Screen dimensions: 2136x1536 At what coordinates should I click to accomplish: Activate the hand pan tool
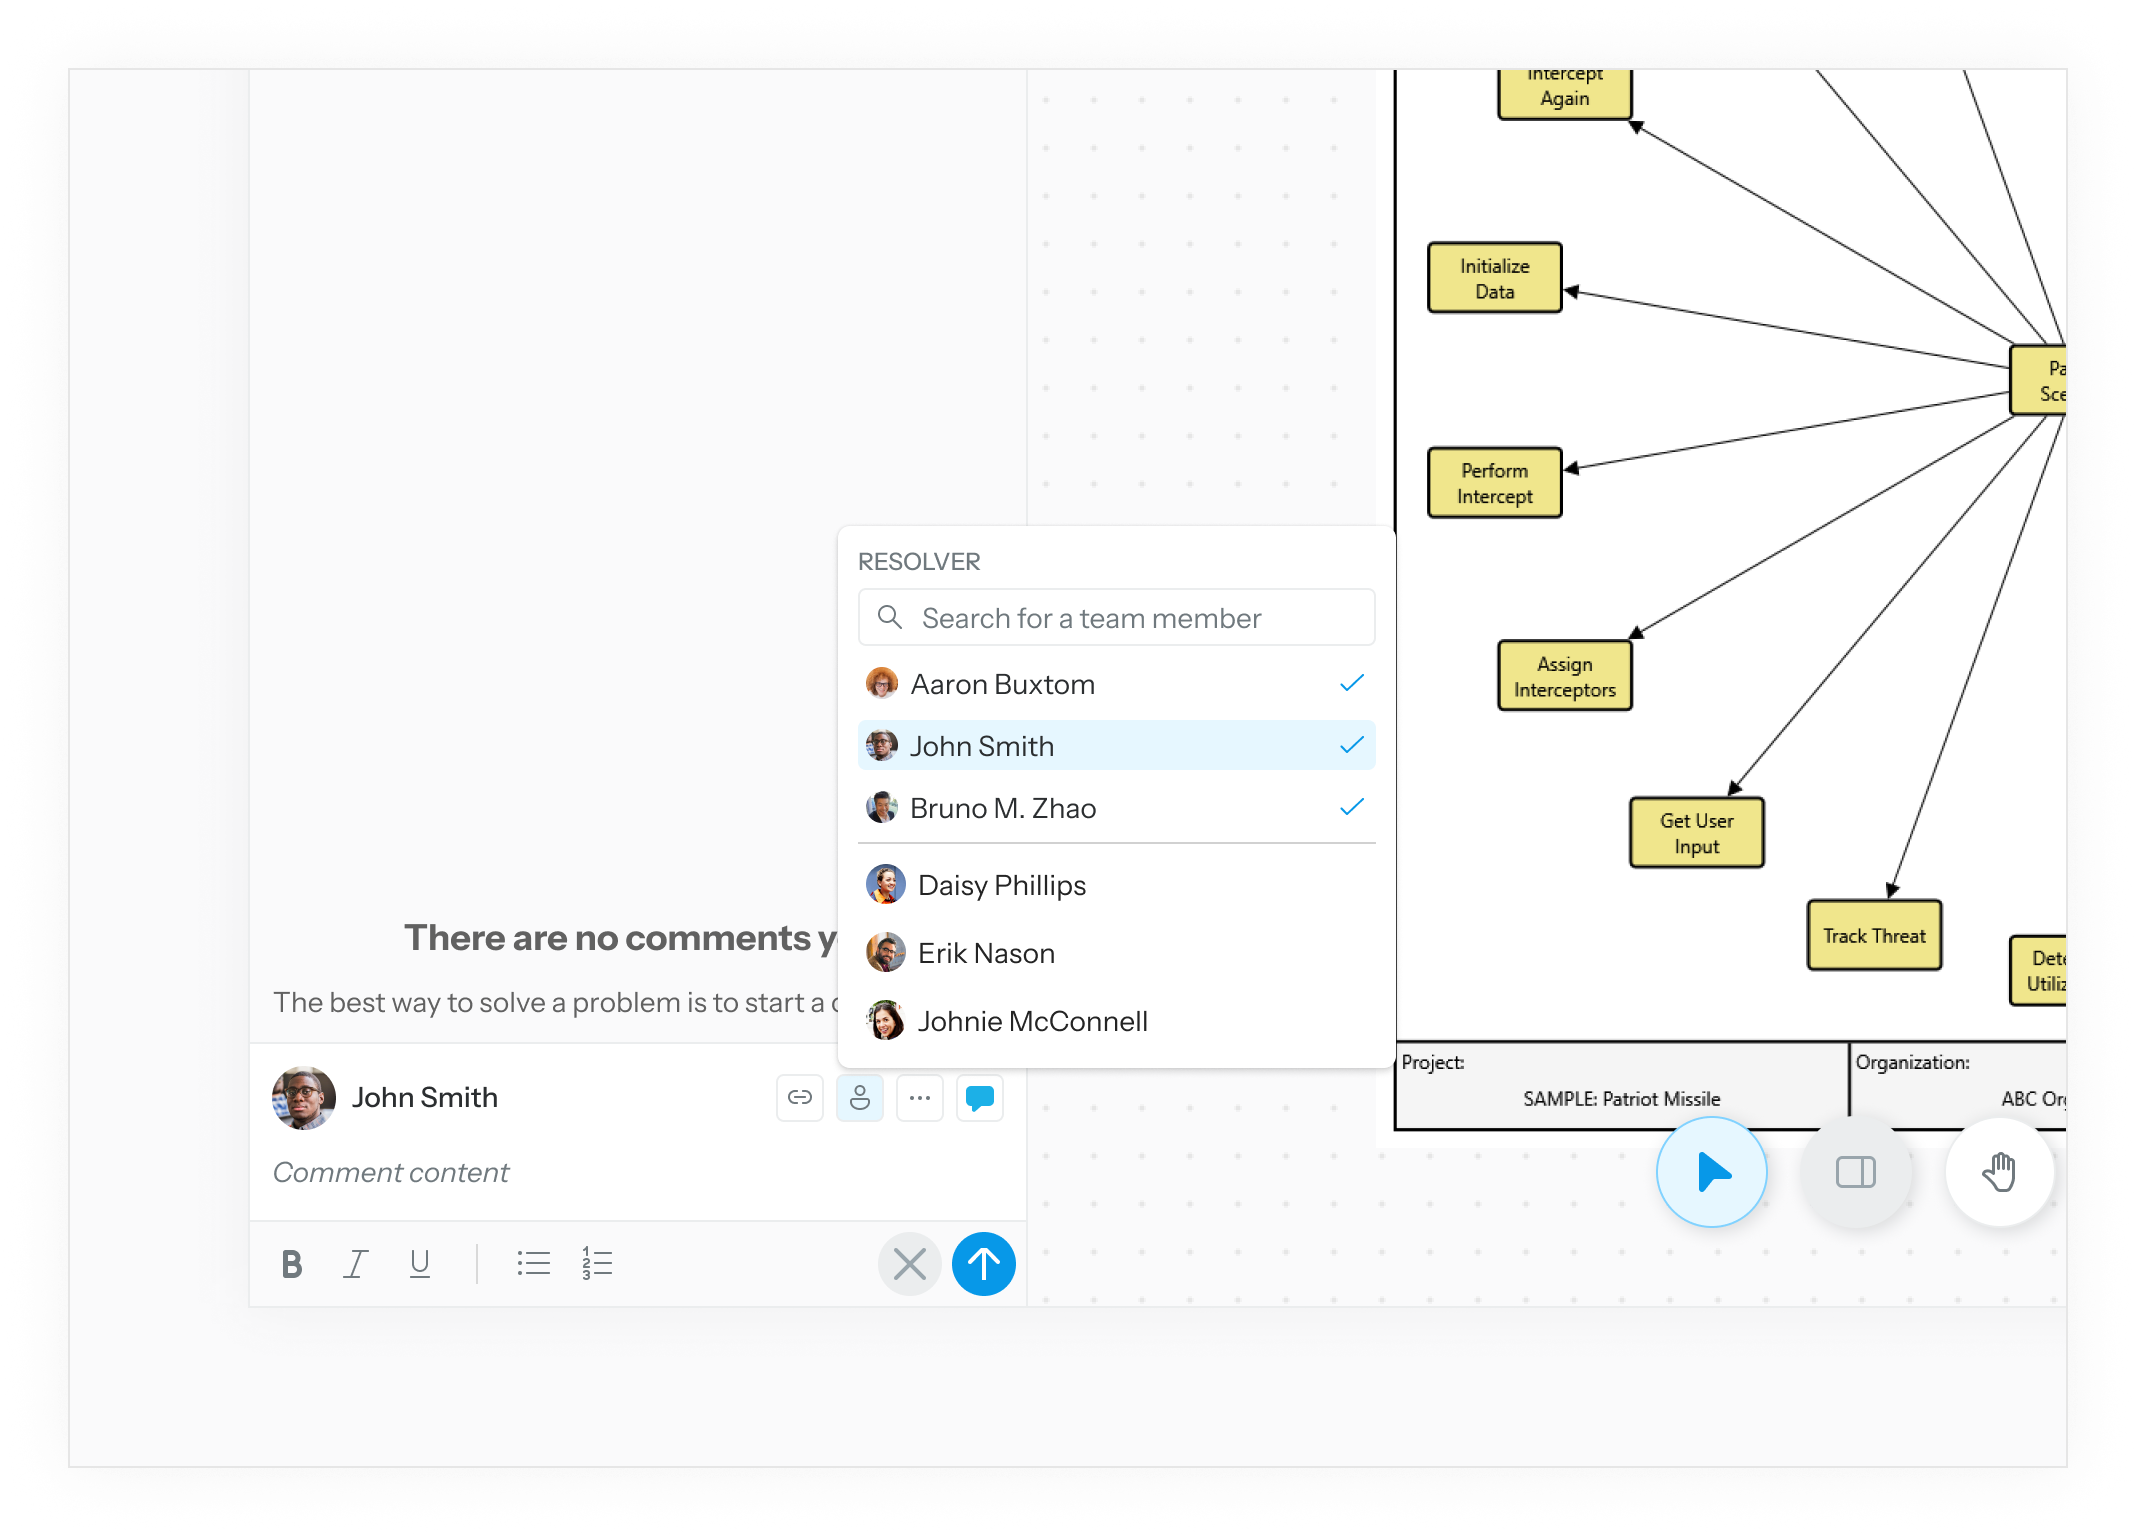coord(1999,1172)
